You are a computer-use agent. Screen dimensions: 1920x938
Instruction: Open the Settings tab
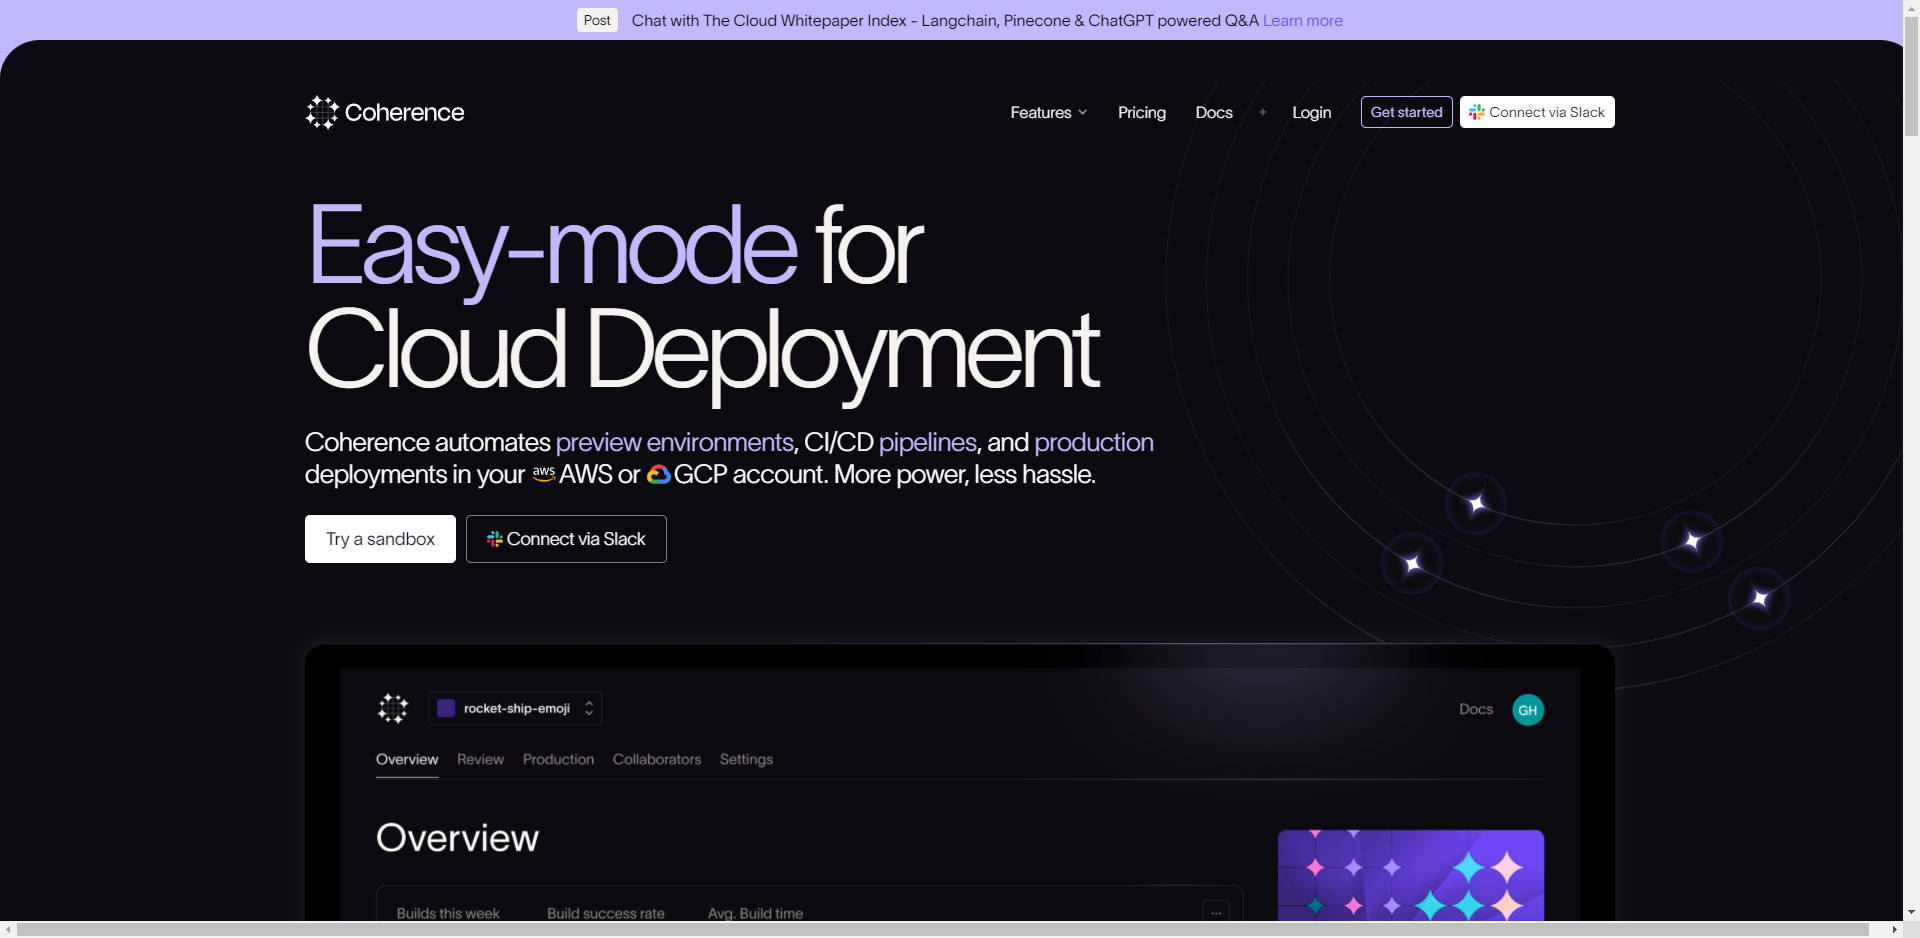coord(746,760)
